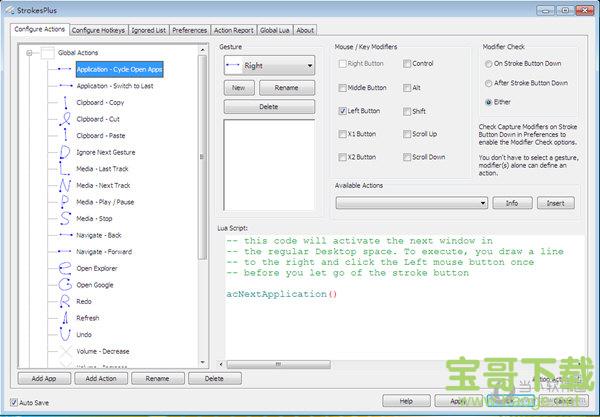Click line gesture icon for Navigate - Back
This screenshot has height=417, width=600.
tap(65, 235)
